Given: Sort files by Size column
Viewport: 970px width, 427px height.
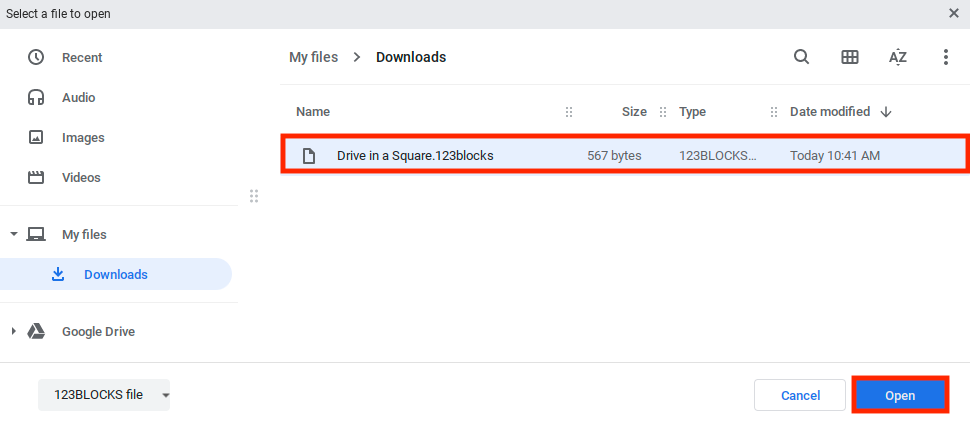Looking at the screenshot, I should click(x=634, y=112).
